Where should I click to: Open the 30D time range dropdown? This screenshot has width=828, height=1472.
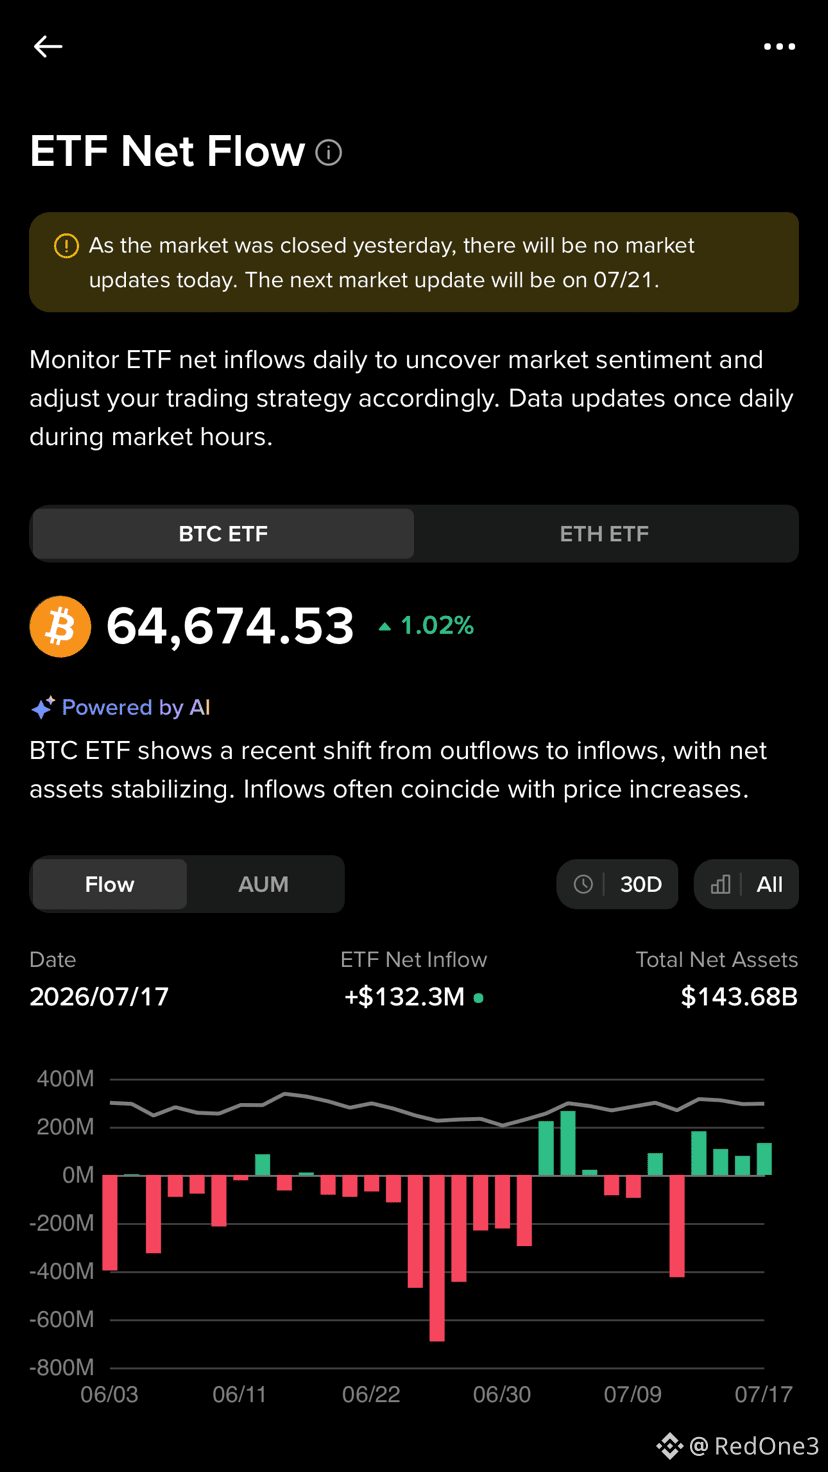point(618,884)
